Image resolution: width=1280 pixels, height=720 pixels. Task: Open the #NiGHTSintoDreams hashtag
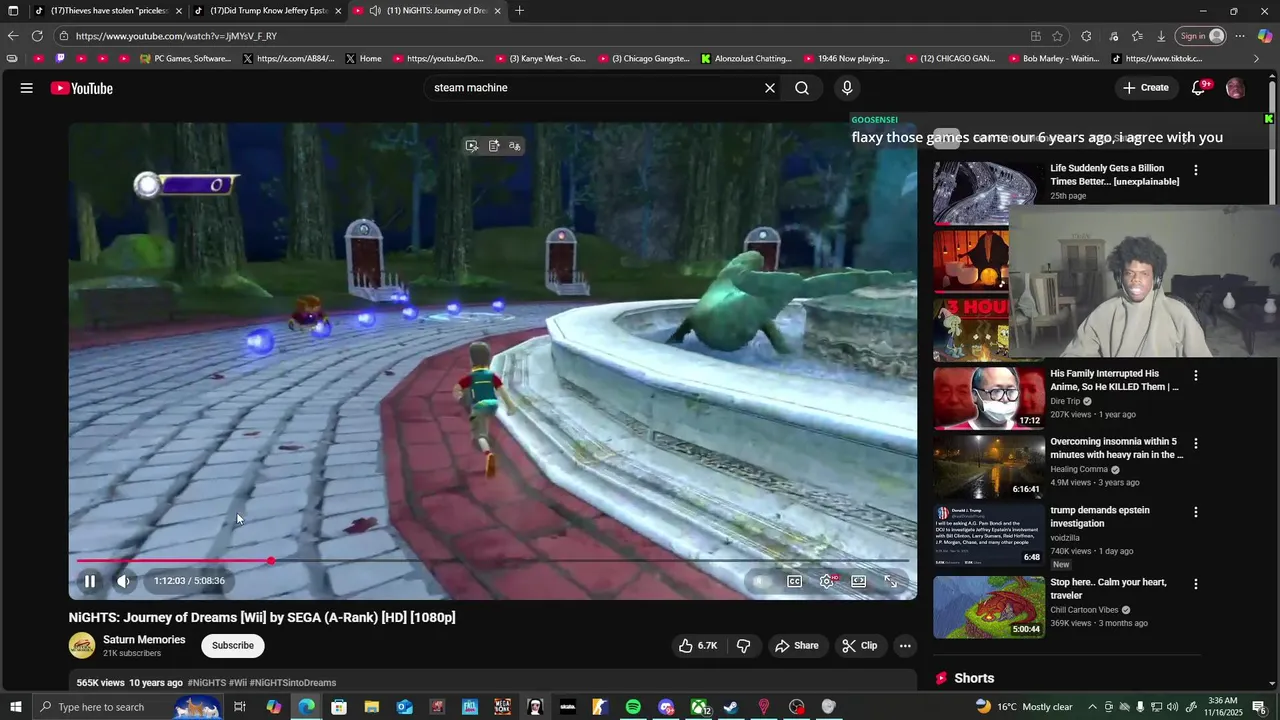(293, 683)
